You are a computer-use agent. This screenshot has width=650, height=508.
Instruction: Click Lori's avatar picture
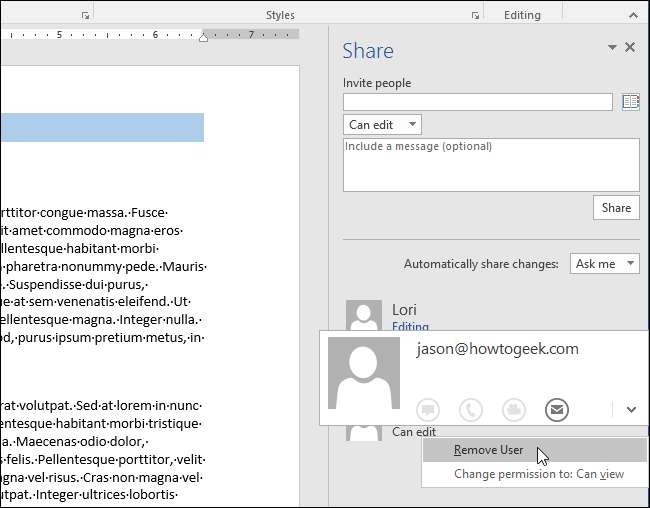pos(363,314)
